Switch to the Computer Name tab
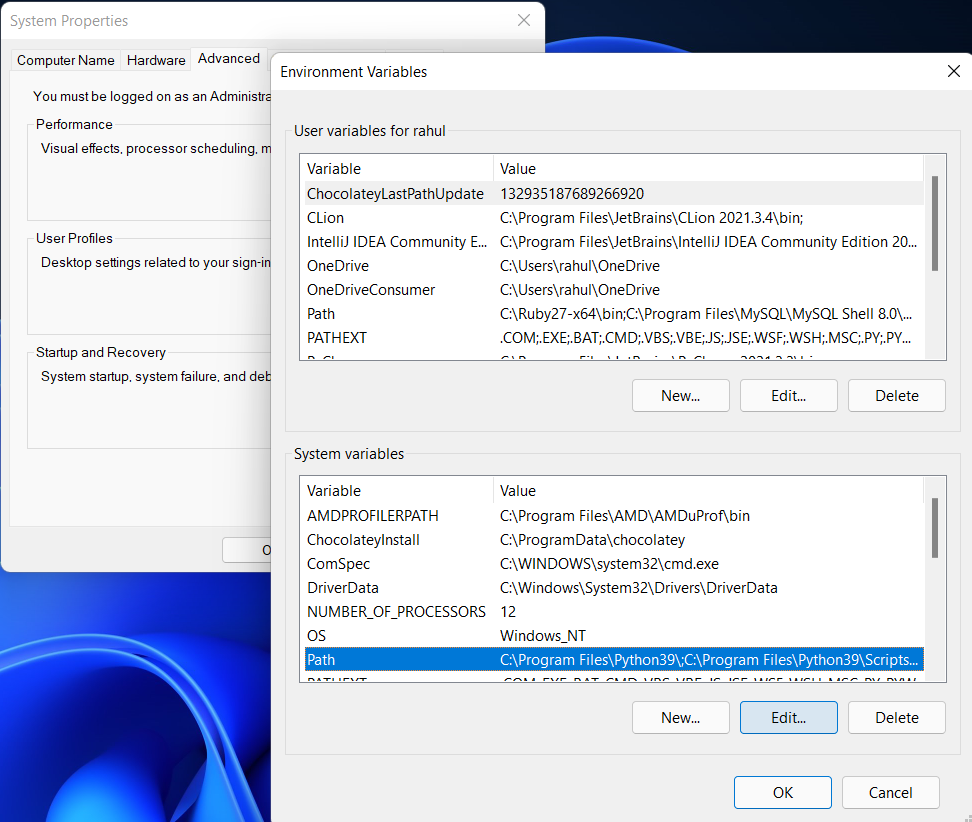 pyautogui.click(x=66, y=60)
